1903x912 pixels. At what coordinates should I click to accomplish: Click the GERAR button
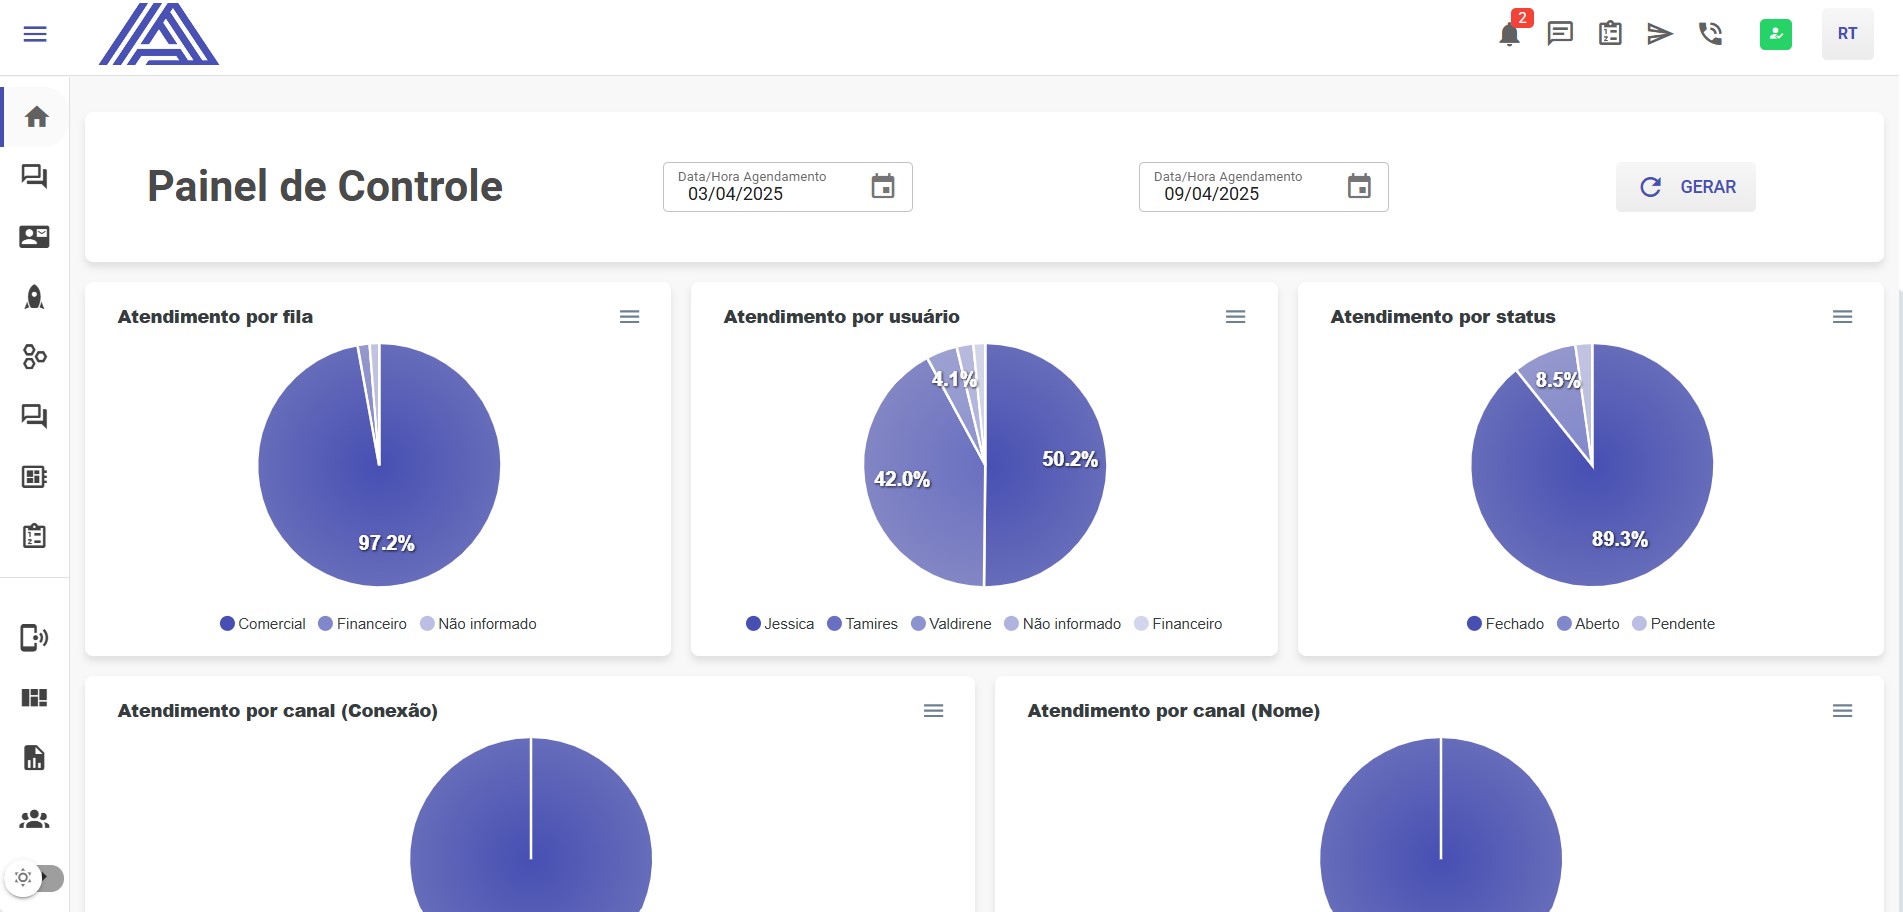pos(1685,187)
